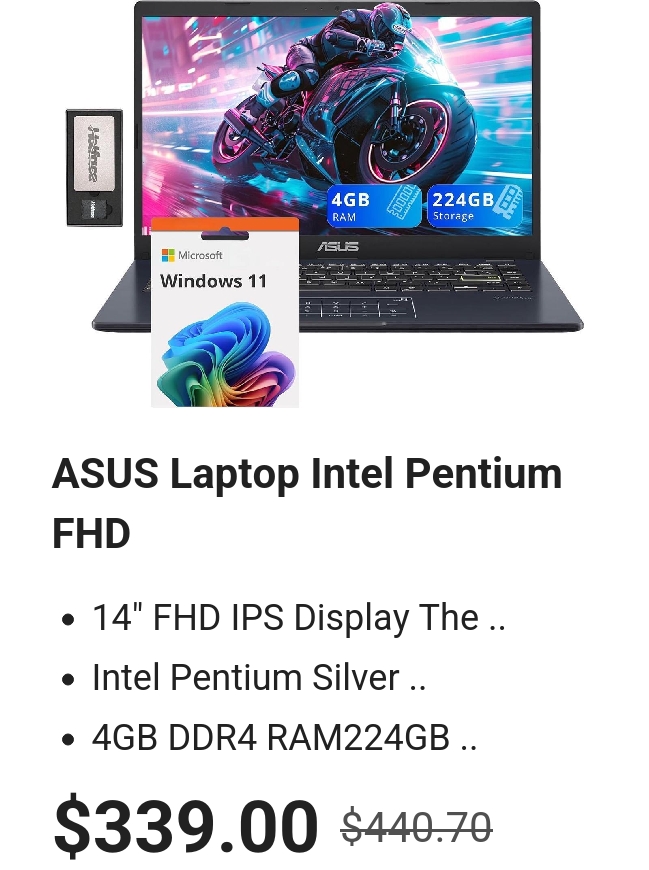Screen dimensions: 649x870
Task: Click the USB card reader accessory image
Action: 94,168
